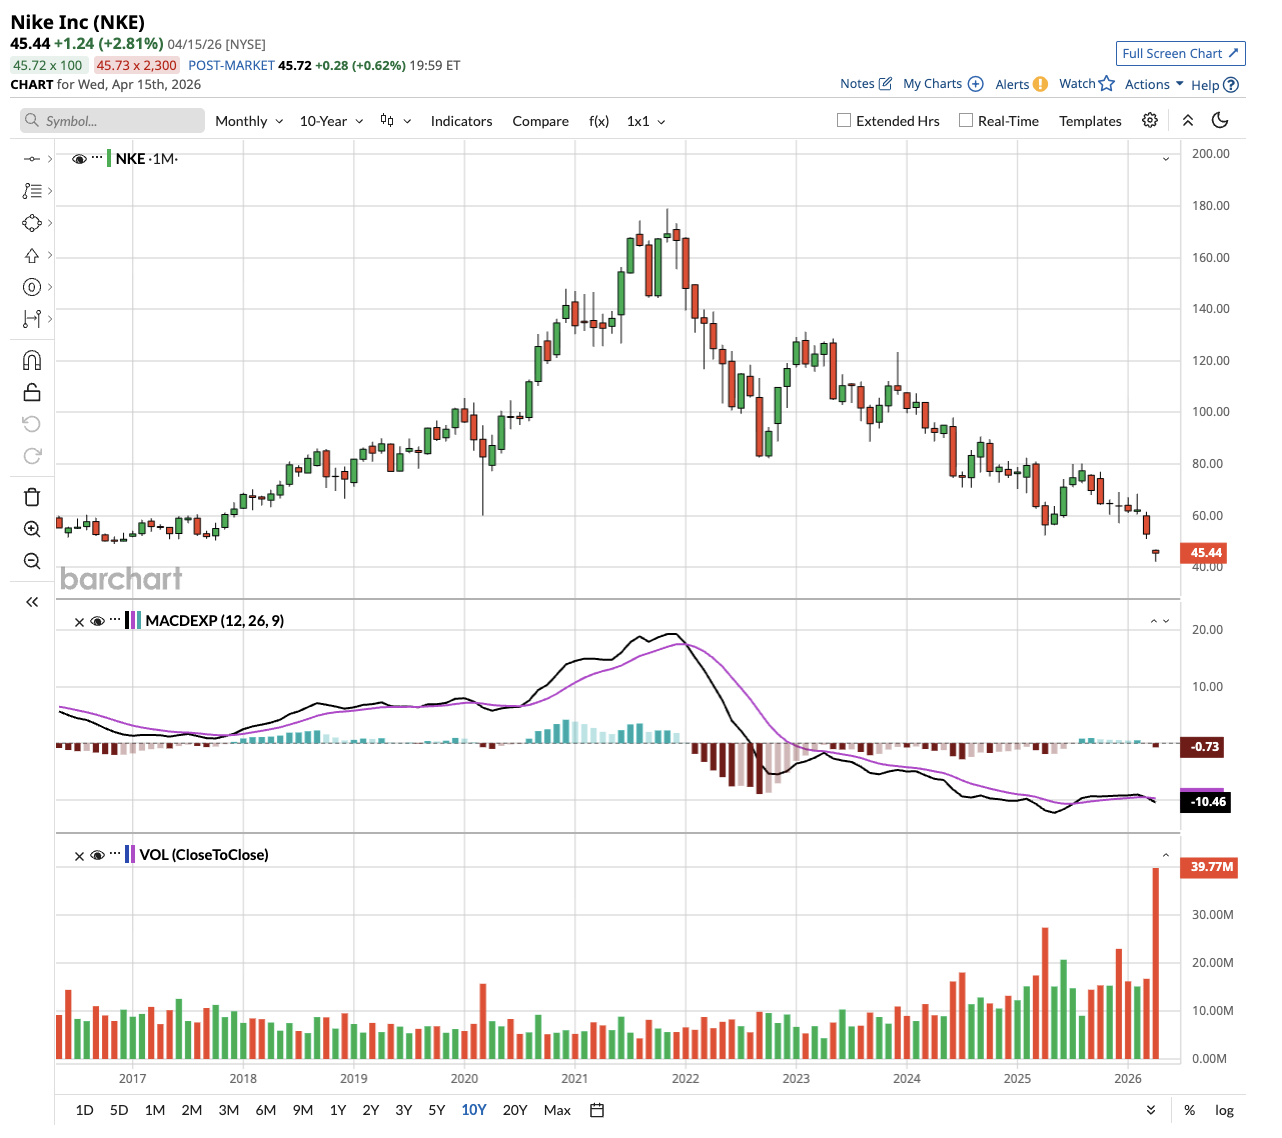Click the lock drawings icon
This screenshot has width=1282, height=1138.
(32, 392)
